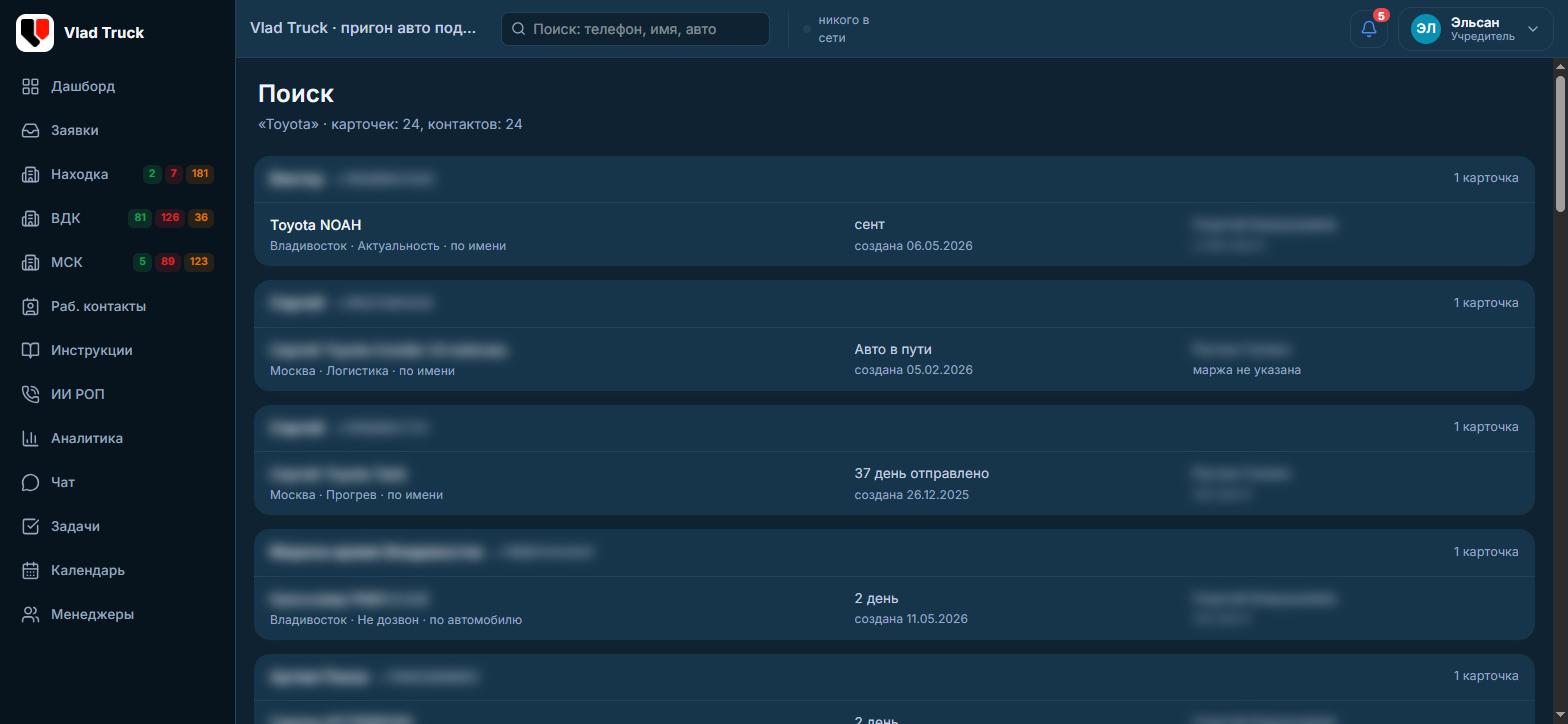Viewport: 1568px width, 724px height.
Task: Click the Менеджеры people icon
Action: pos(31,615)
